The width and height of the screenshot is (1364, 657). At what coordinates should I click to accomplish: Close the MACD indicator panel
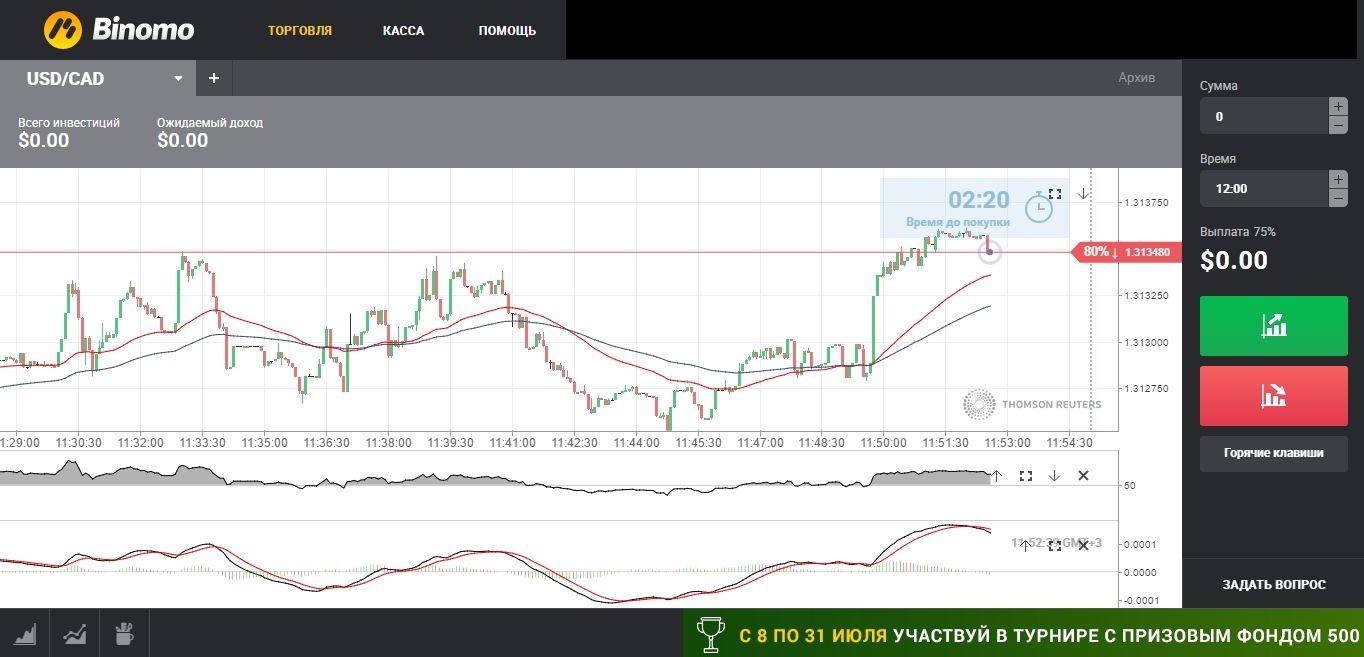tap(1083, 545)
